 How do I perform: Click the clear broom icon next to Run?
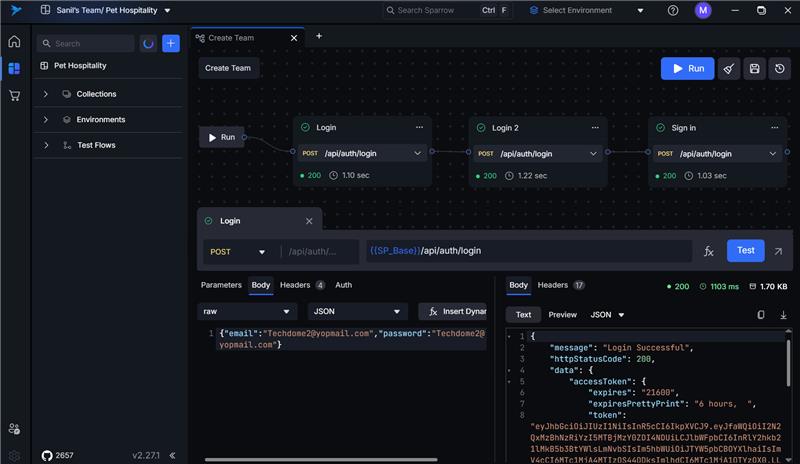(x=729, y=68)
